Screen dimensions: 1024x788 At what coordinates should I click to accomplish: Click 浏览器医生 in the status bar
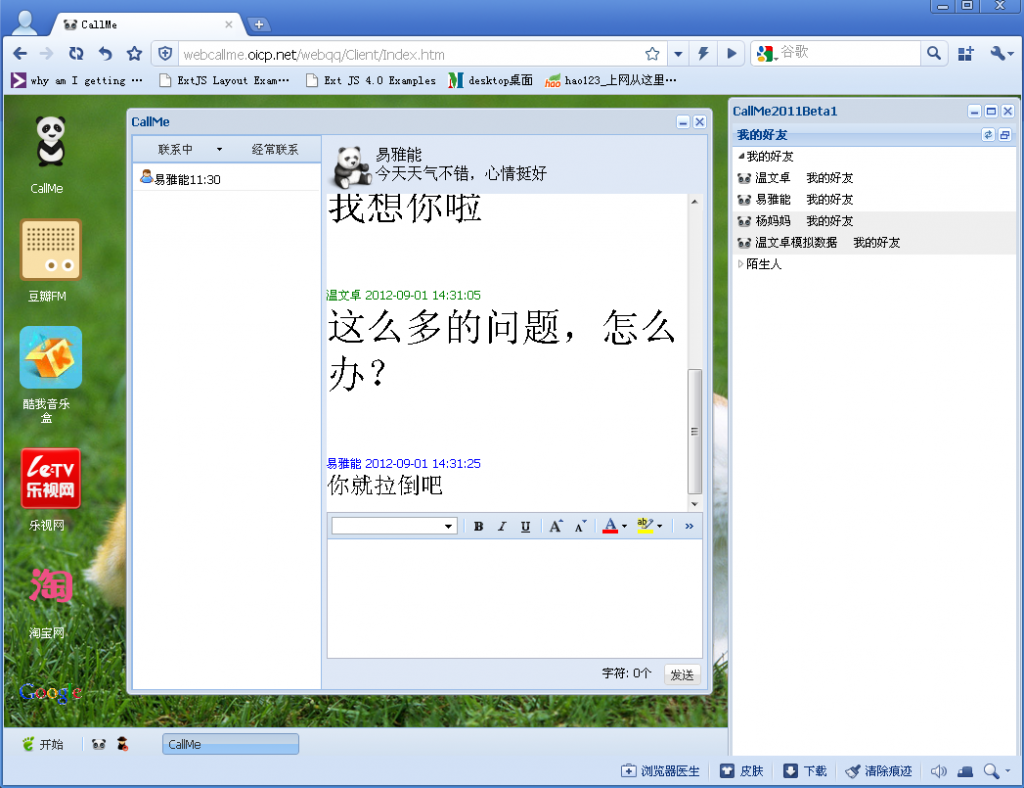point(660,771)
